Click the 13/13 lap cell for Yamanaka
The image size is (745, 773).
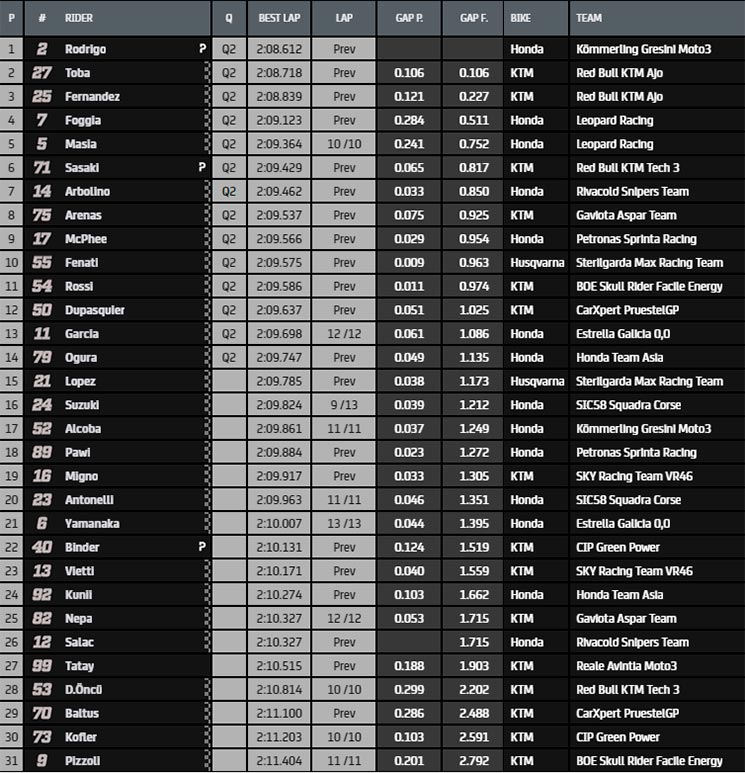[344, 524]
